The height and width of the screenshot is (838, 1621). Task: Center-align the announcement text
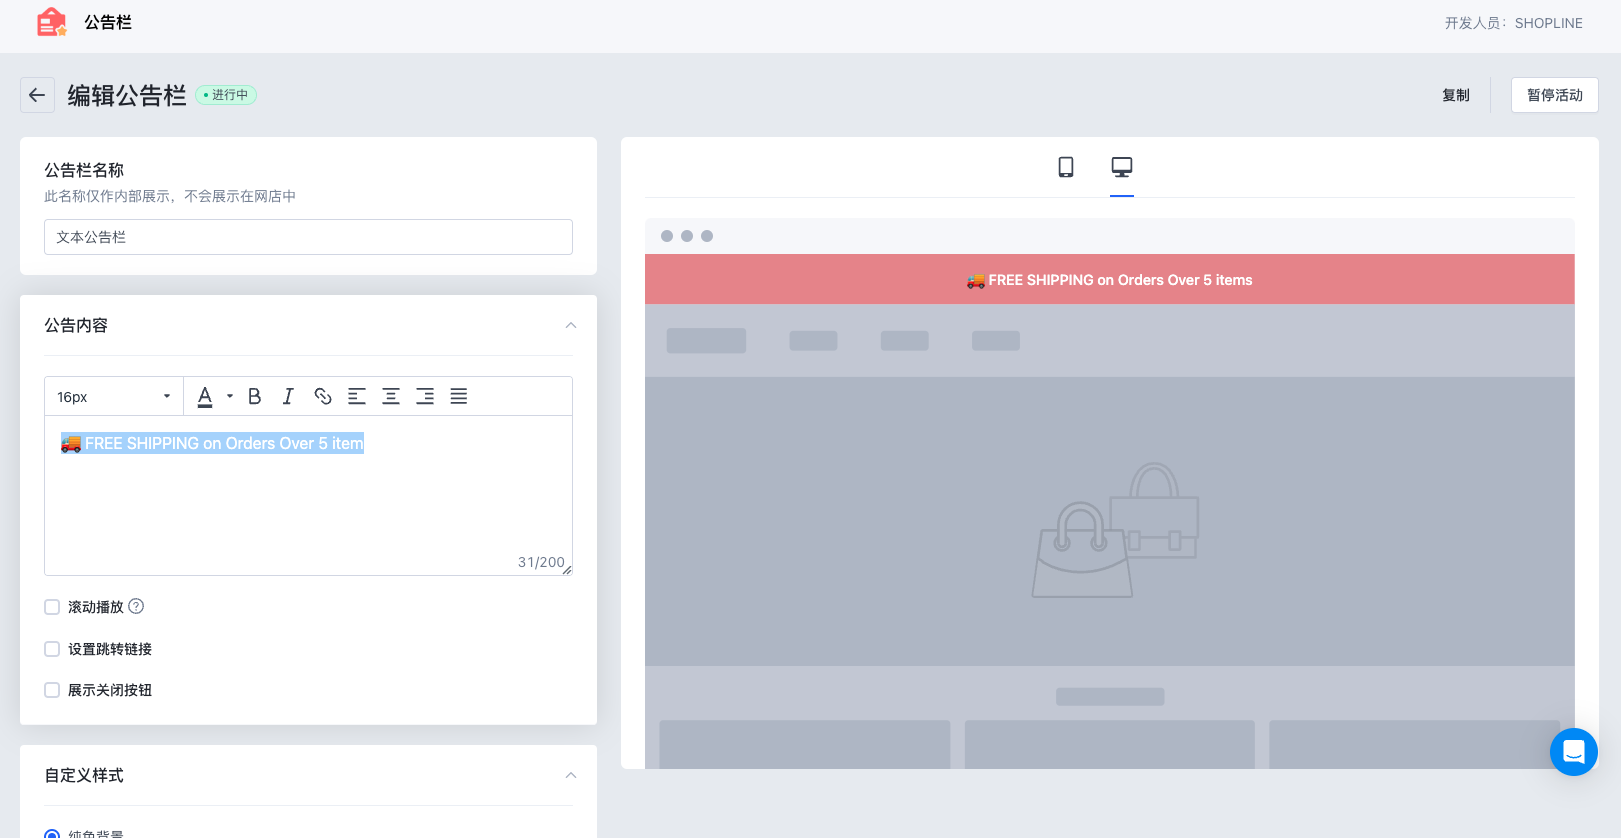[x=391, y=397]
